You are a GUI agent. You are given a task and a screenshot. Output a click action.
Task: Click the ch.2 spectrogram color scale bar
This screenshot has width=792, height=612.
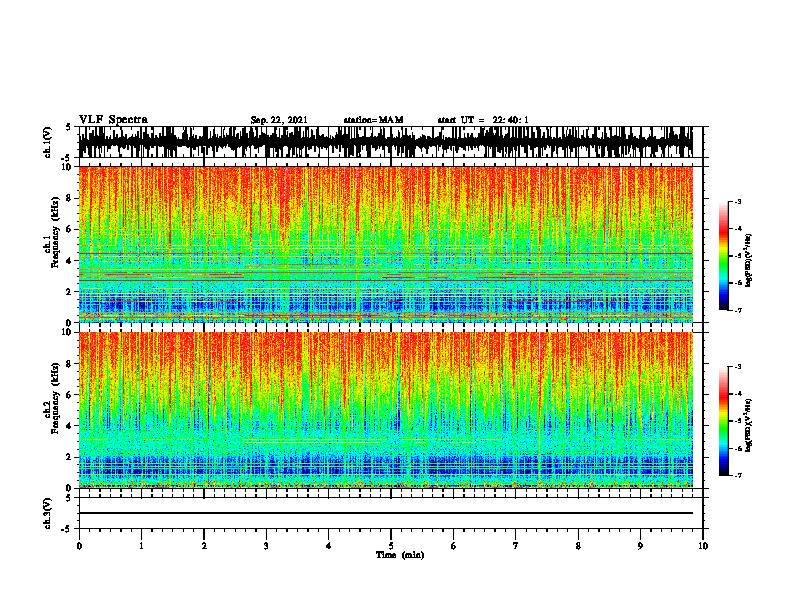click(x=723, y=421)
